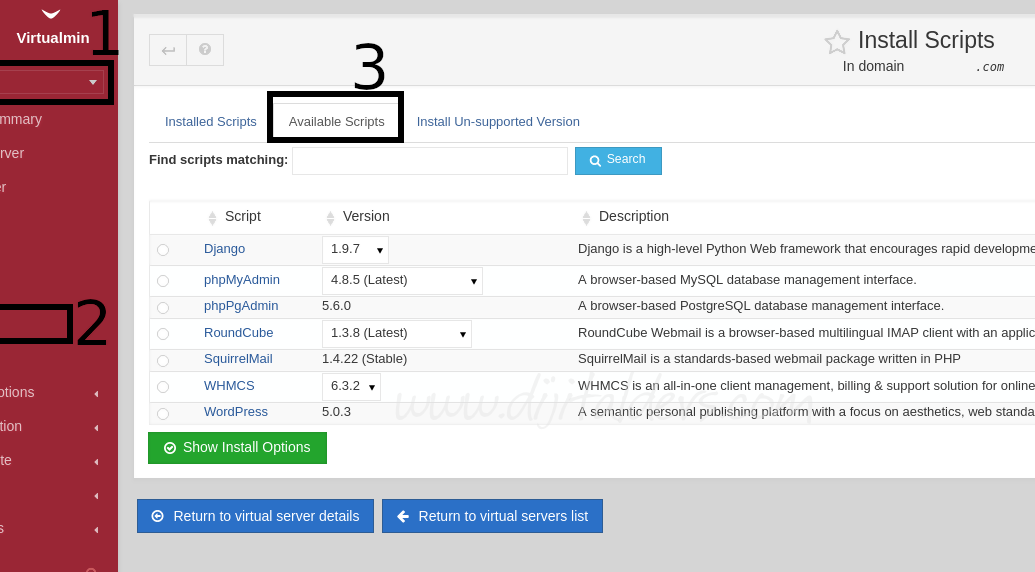Open the WHMCS script link

click(229, 386)
